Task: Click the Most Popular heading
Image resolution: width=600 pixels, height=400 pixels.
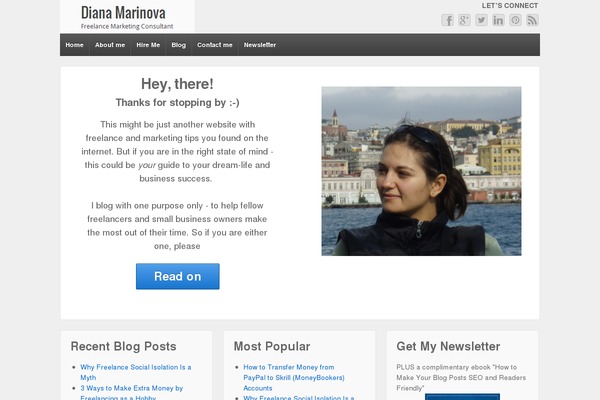Action: 272,346
